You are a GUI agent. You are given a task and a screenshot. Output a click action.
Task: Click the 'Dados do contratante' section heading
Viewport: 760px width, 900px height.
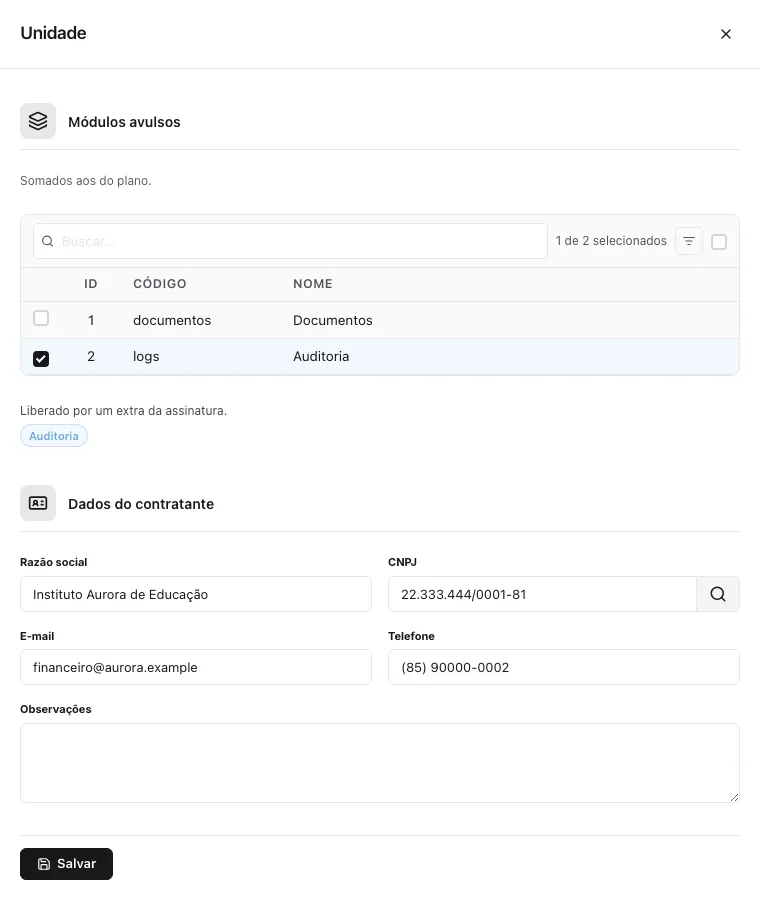click(141, 504)
